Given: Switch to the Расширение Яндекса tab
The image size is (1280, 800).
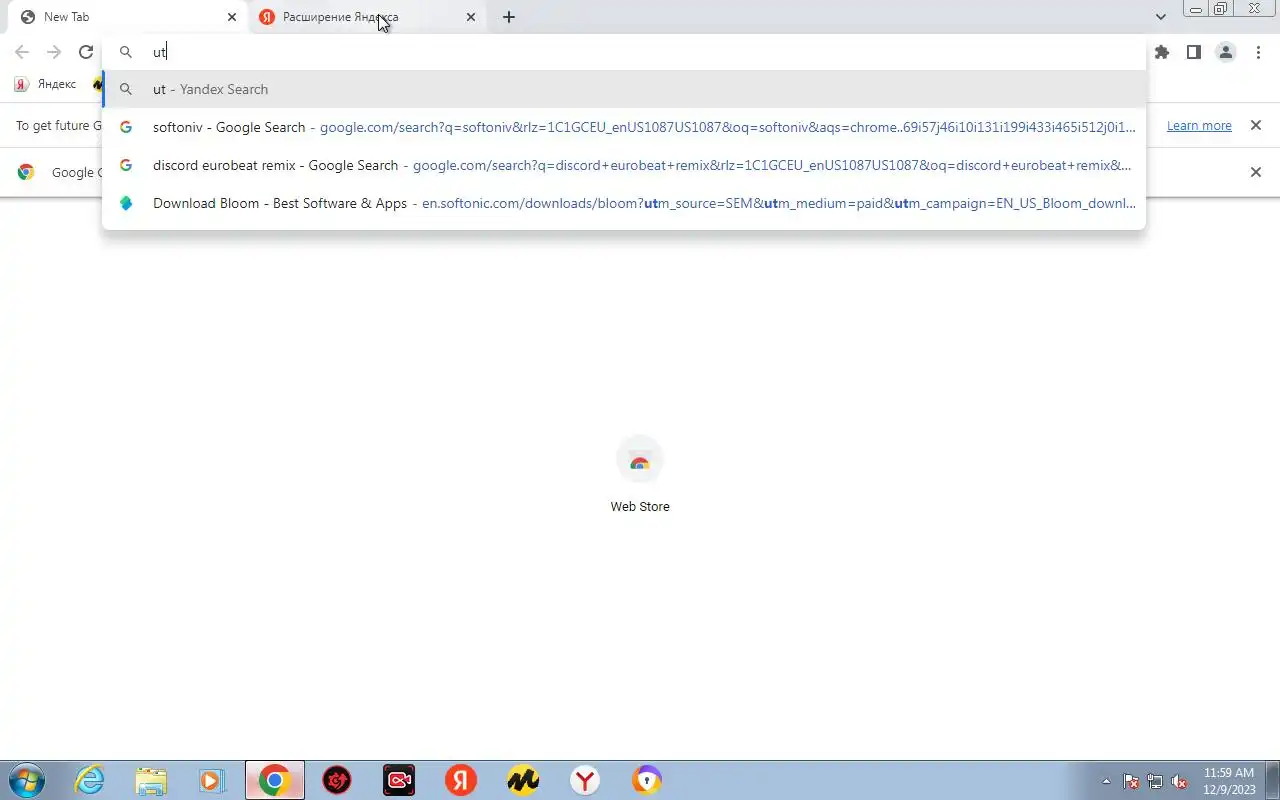Looking at the screenshot, I should tap(365, 17).
